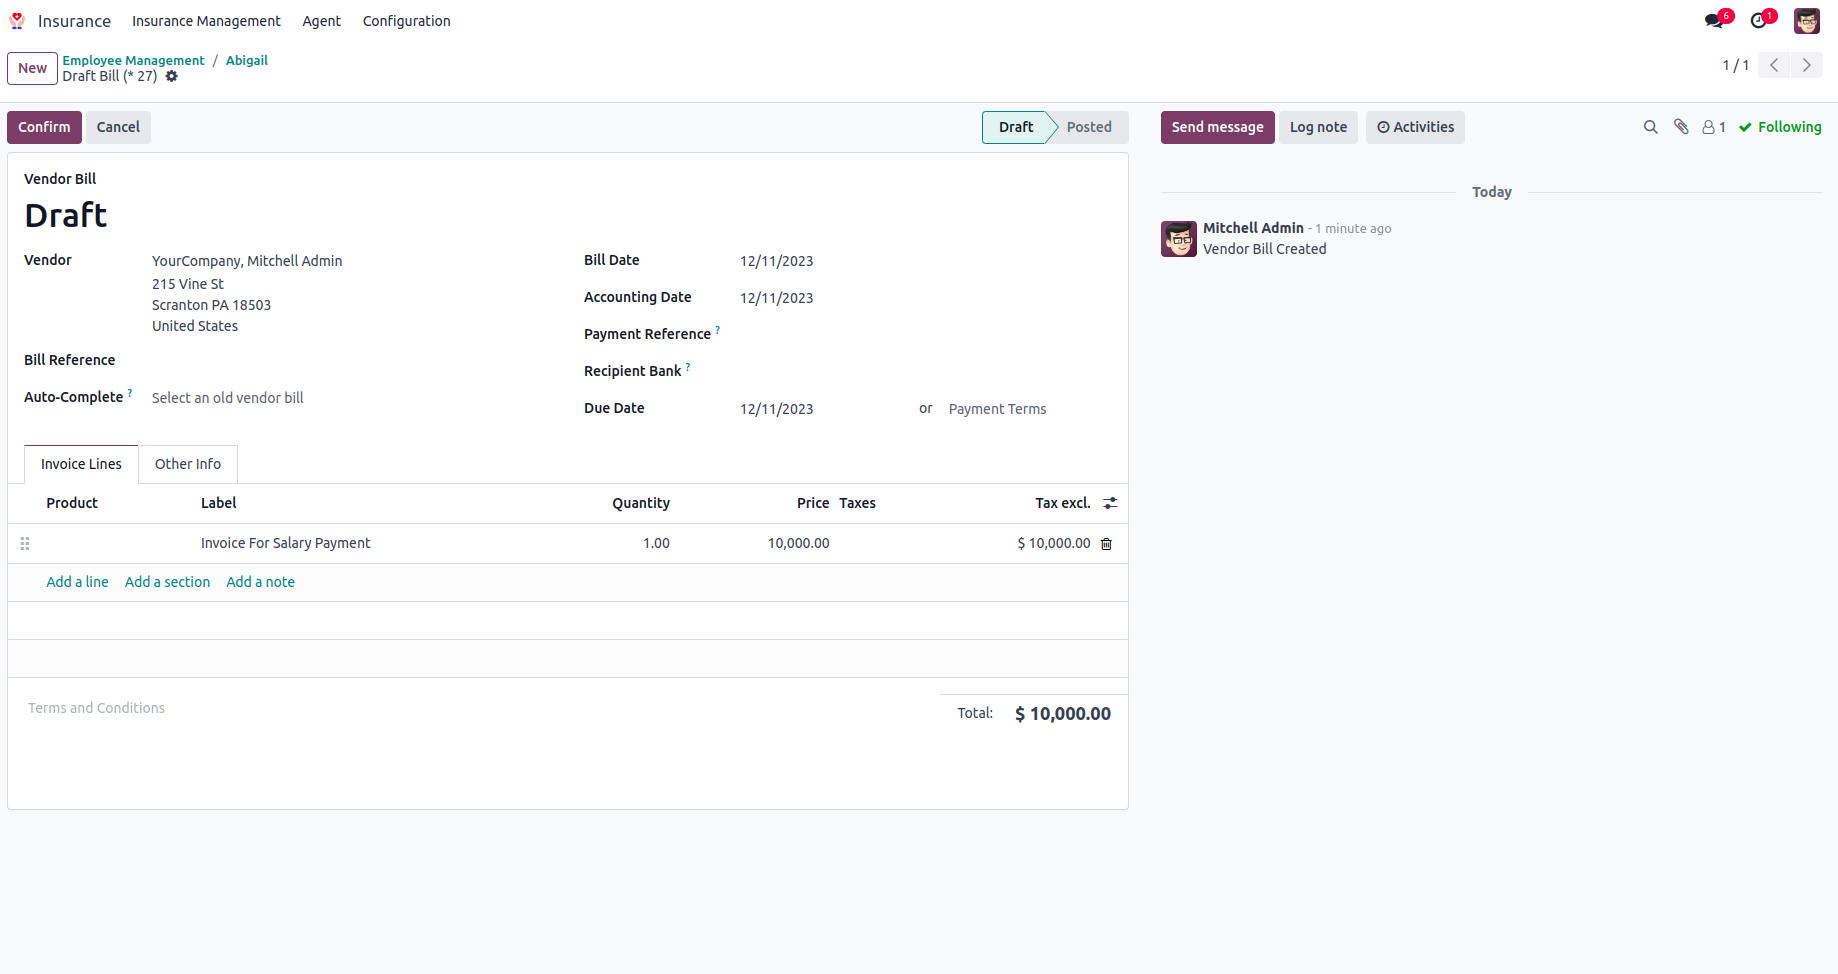
Task: Show followers list icon
Action: point(1714,127)
